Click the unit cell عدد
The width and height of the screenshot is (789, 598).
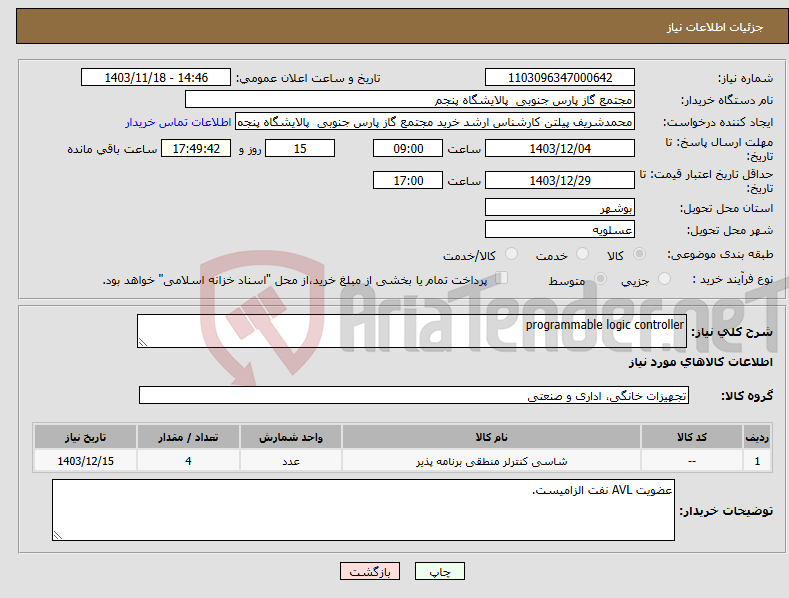291,461
